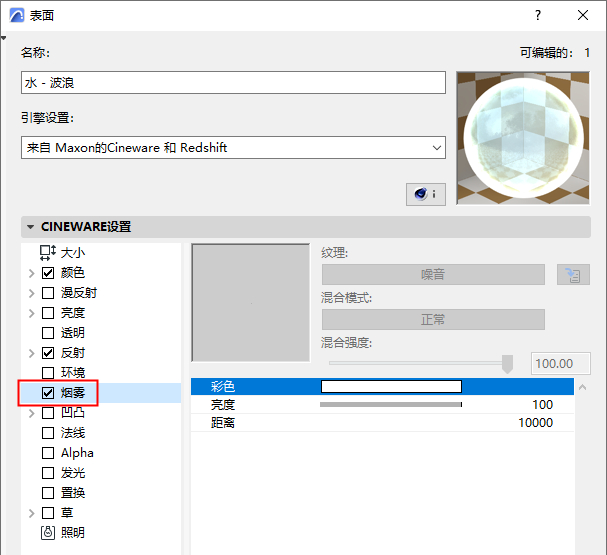Enable the Alpha checkbox

point(48,453)
